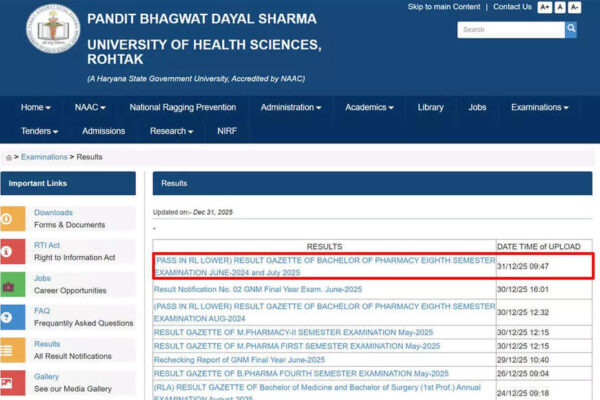Click the RESULTS column header
This screenshot has width=600, height=400.
pyautogui.click(x=324, y=247)
